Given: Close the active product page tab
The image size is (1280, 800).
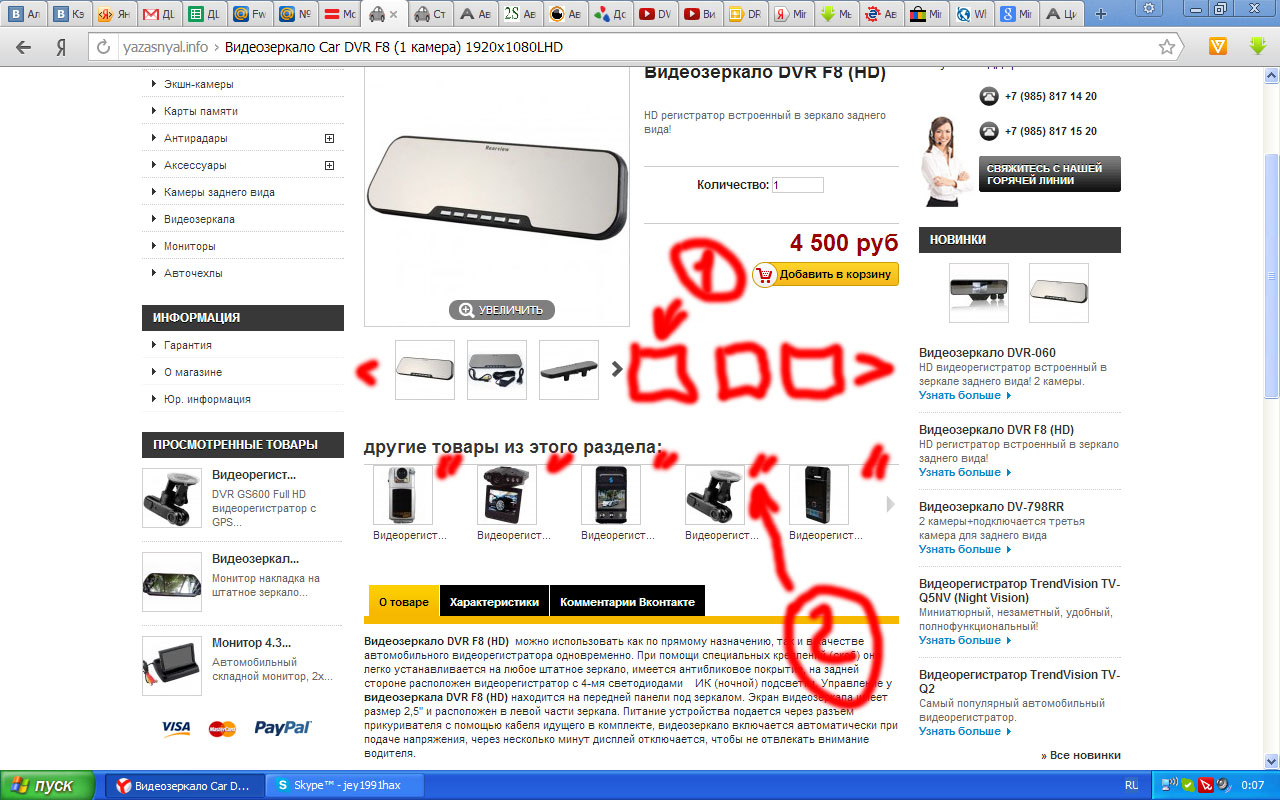Looking at the screenshot, I should coord(393,15).
